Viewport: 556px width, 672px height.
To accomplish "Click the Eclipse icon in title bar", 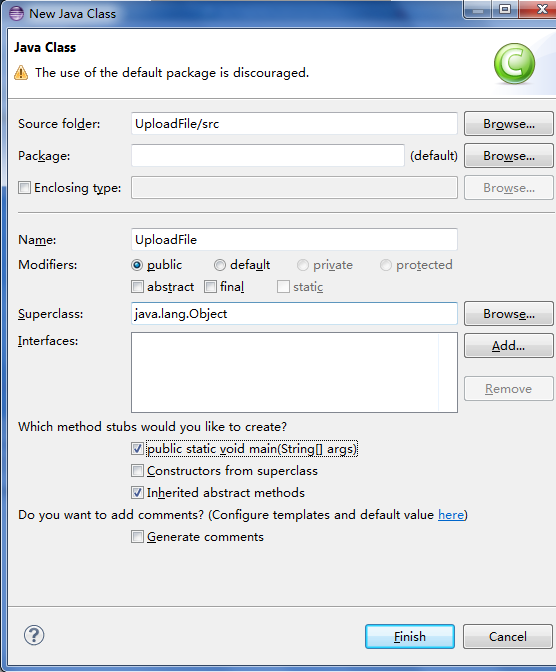I will [x=16, y=13].
